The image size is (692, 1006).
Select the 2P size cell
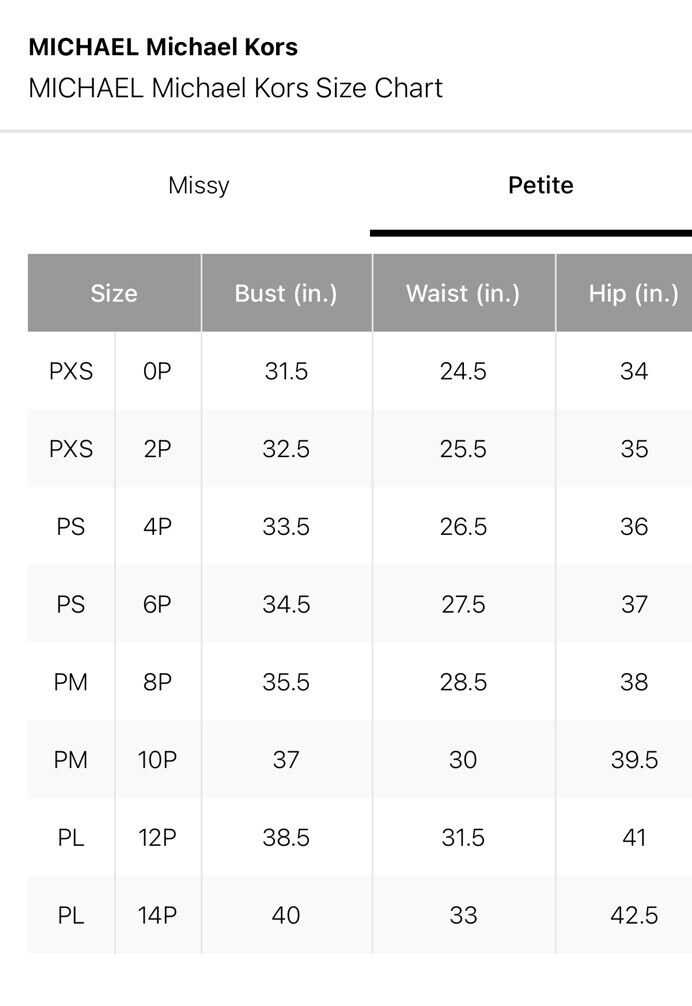[157, 449]
